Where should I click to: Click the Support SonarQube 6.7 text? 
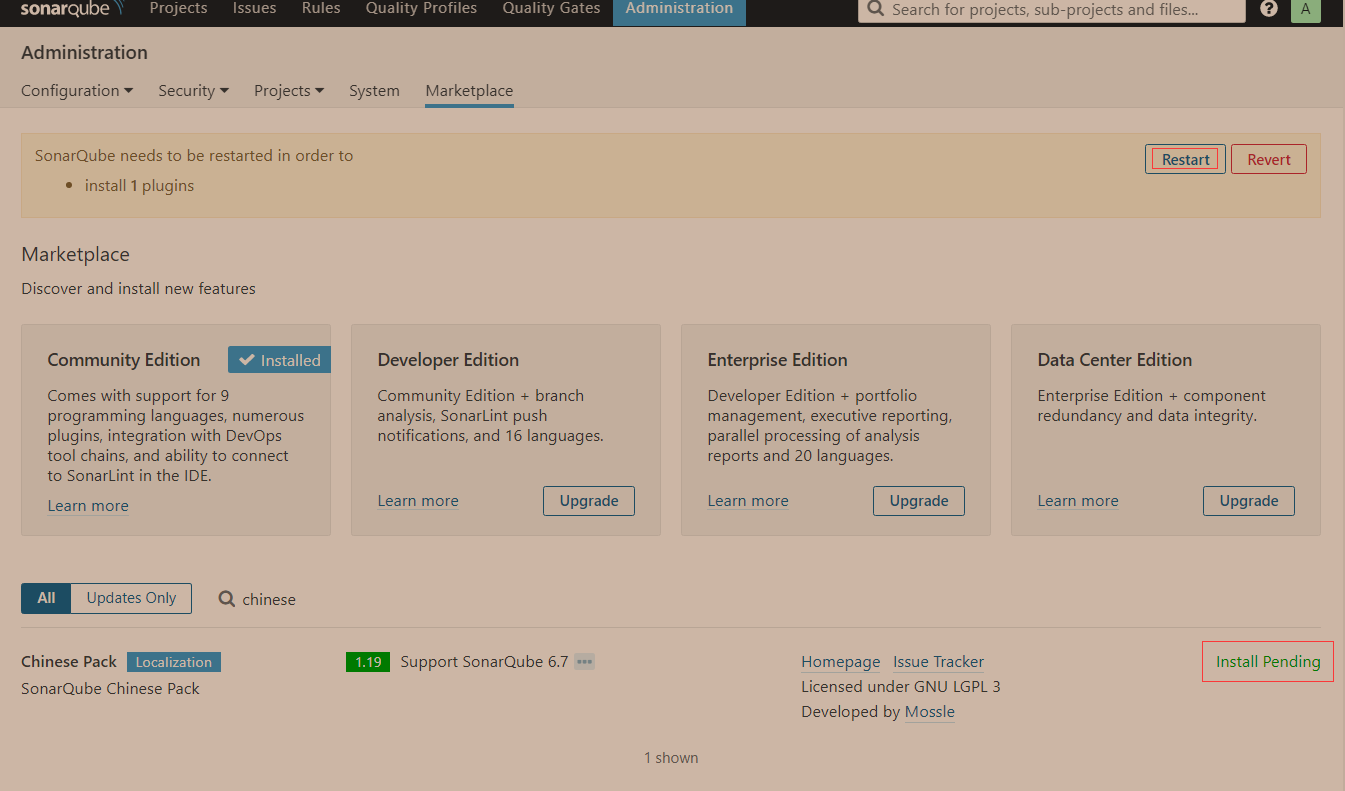pos(484,662)
